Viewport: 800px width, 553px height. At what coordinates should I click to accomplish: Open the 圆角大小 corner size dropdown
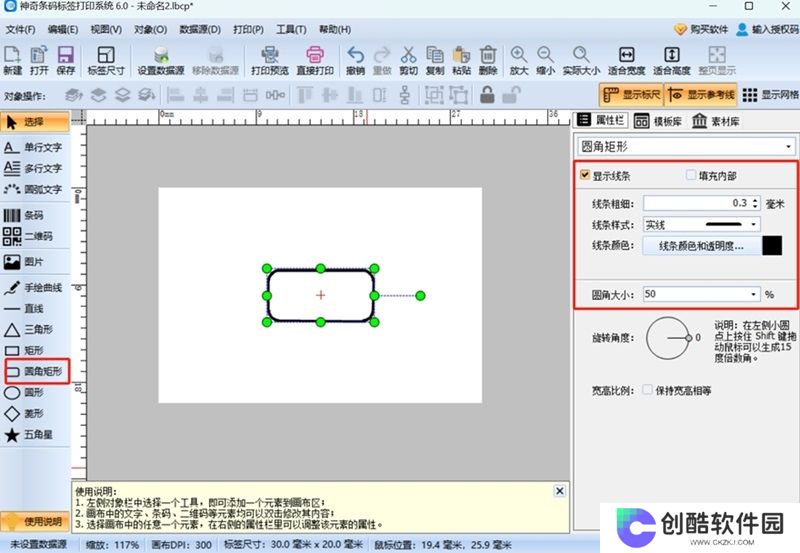(x=702, y=294)
